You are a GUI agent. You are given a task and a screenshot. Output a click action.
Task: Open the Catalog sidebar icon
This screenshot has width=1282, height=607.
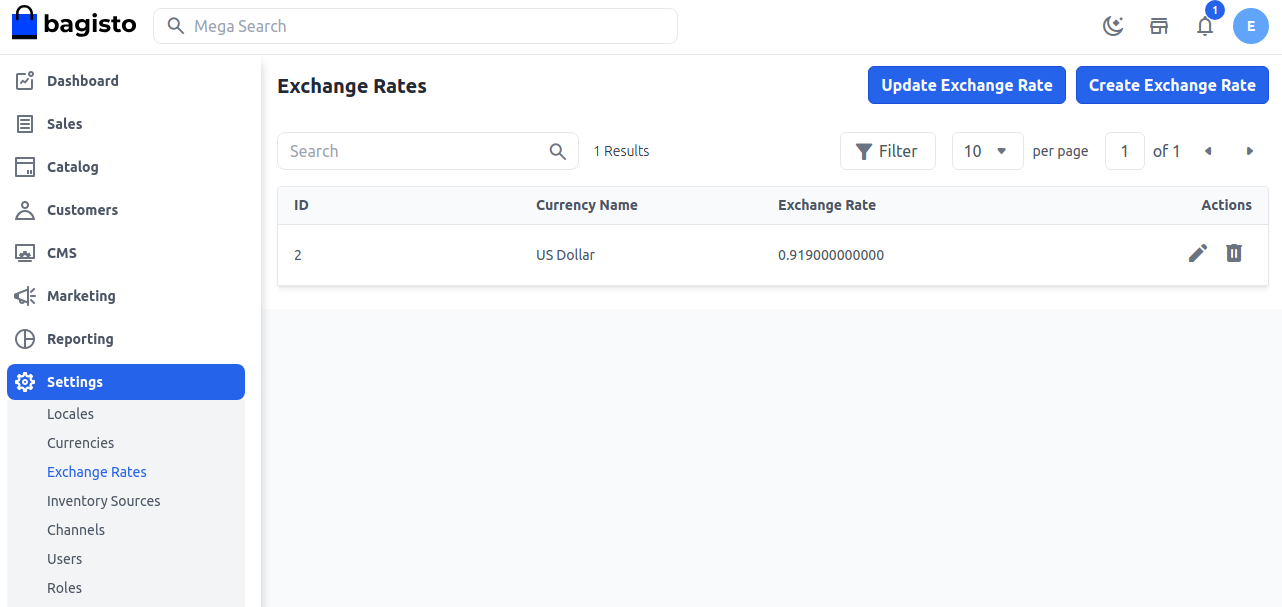point(24,166)
